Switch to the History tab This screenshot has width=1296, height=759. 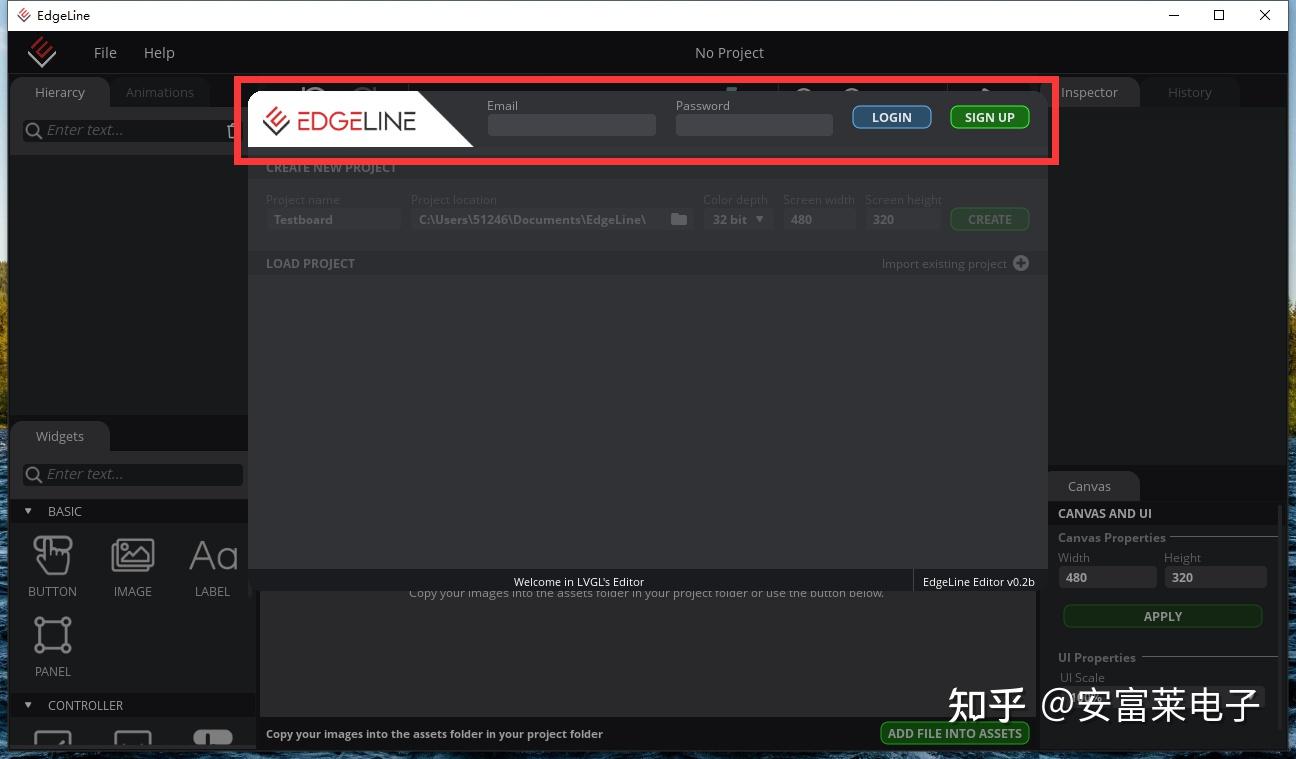[1189, 92]
